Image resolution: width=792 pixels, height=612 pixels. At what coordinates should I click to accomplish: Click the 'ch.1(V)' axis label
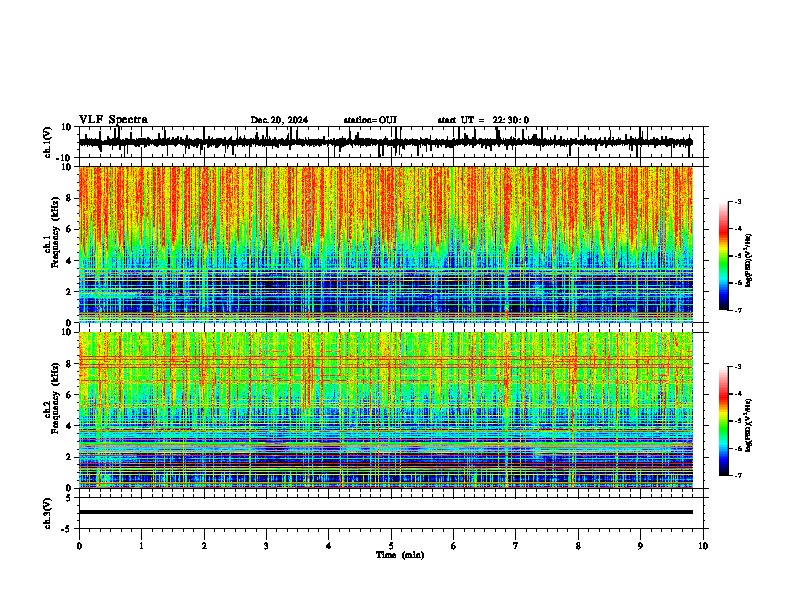[x=48, y=142]
